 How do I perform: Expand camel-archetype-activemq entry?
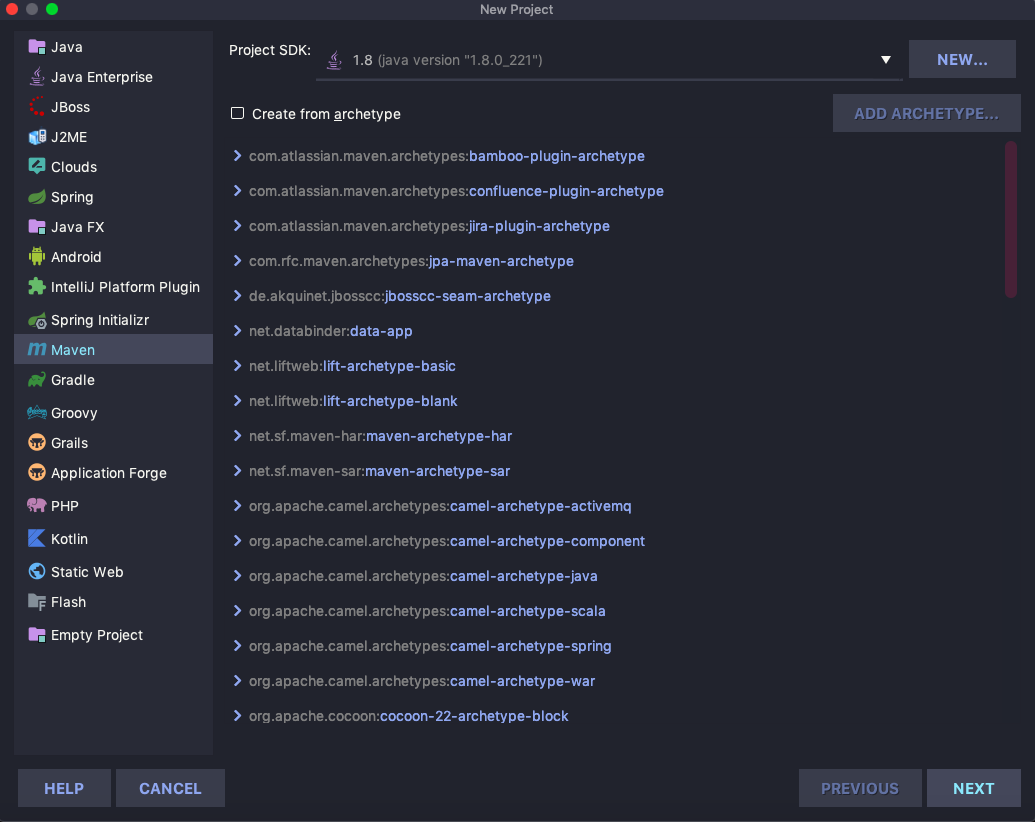point(237,506)
